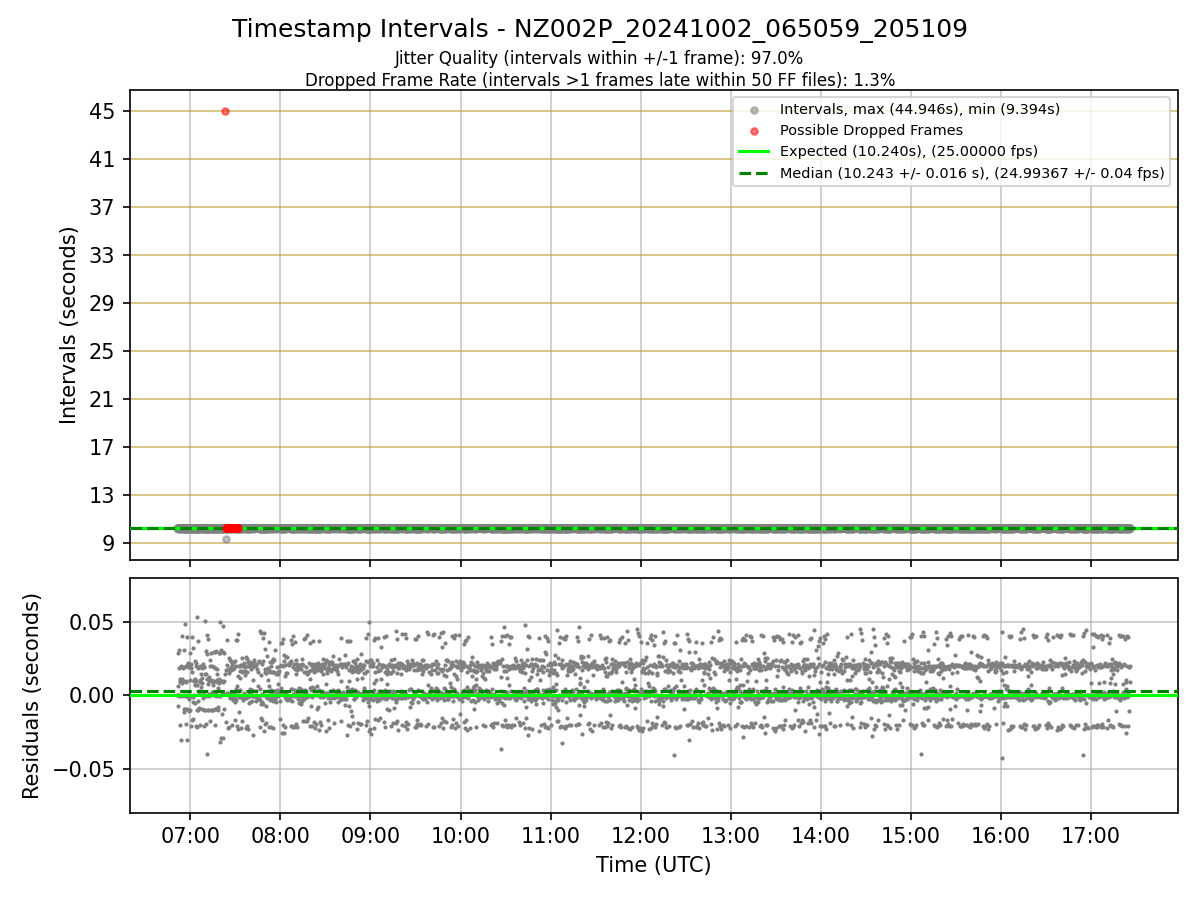1200x900 pixels.
Task: Click legend entry 'Possible Dropped Frames'
Action: tap(871, 130)
